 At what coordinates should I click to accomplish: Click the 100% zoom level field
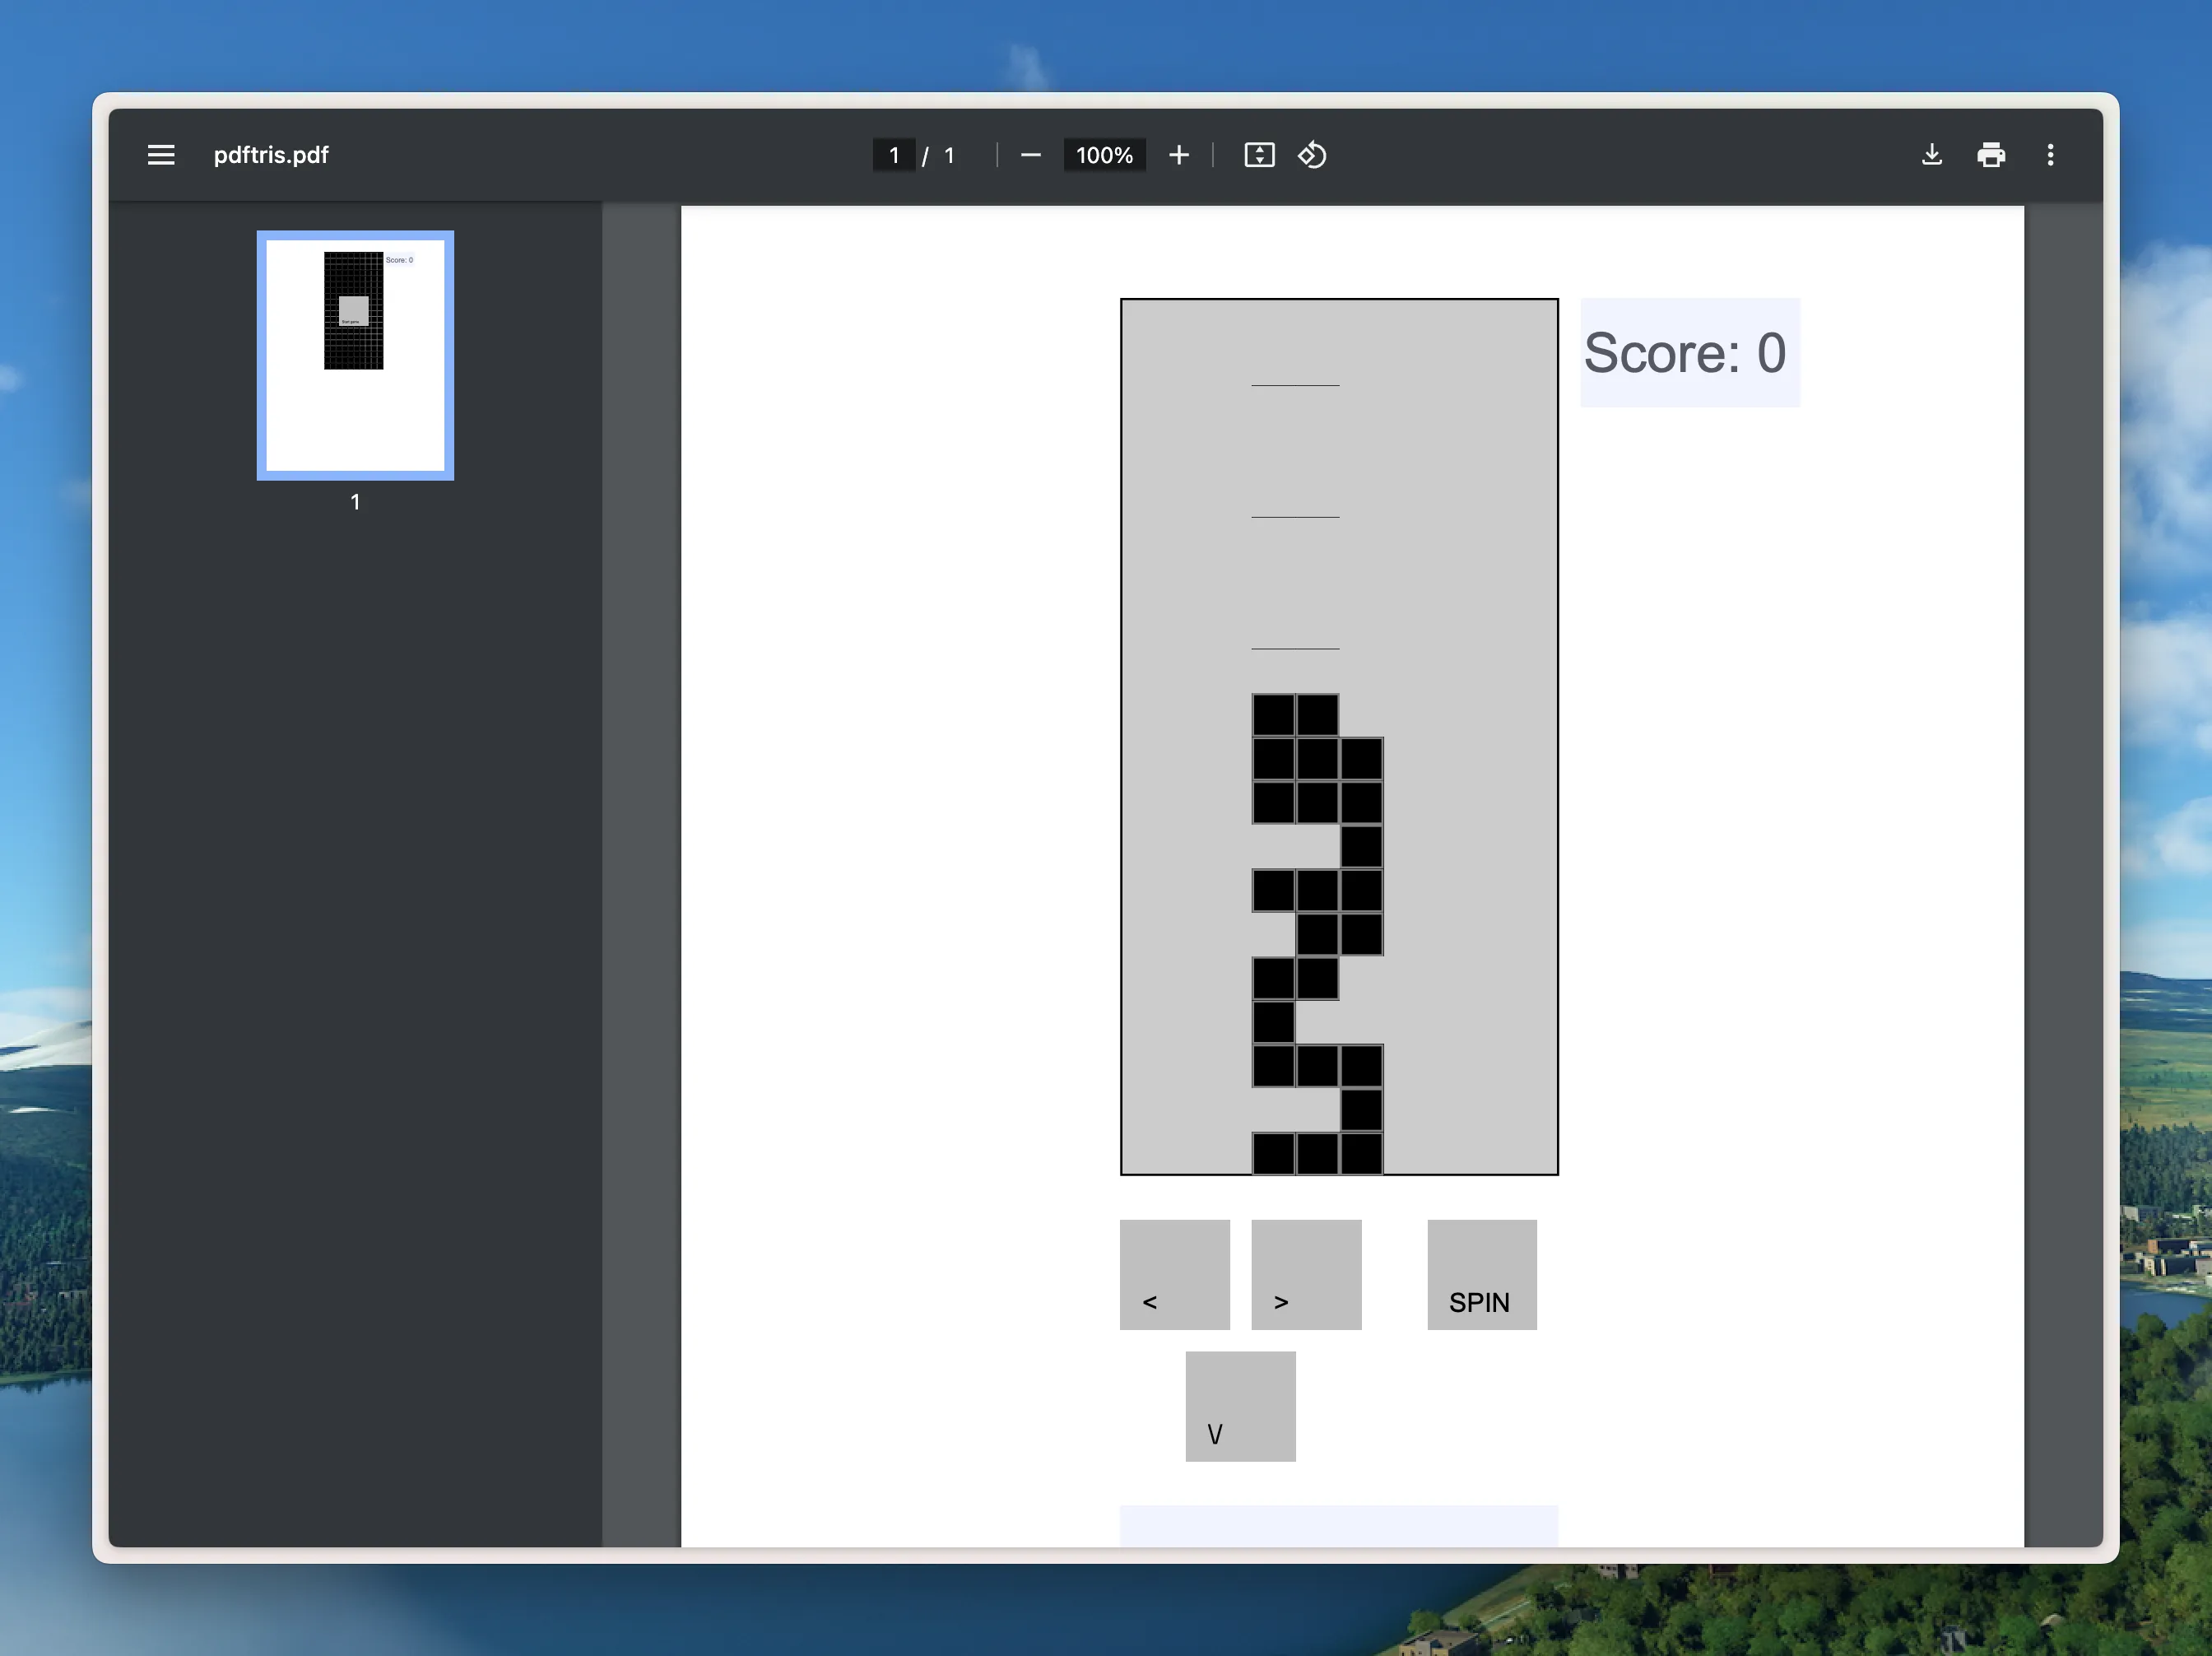click(x=1104, y=155)
